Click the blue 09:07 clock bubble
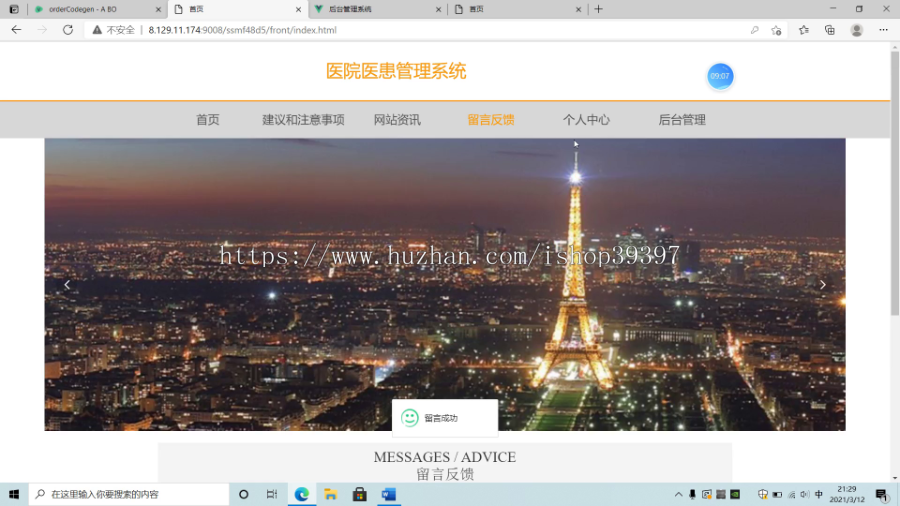 pyautogui.click(x=720, y=76)
